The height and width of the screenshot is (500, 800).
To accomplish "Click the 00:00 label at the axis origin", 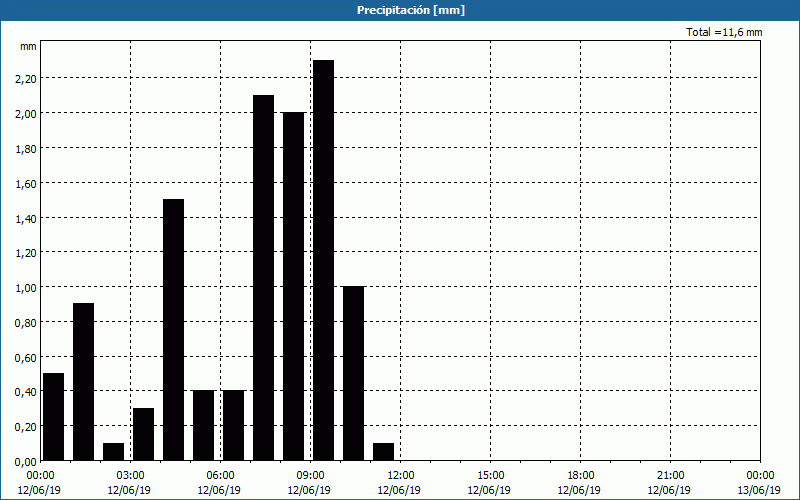I will 40,476.
